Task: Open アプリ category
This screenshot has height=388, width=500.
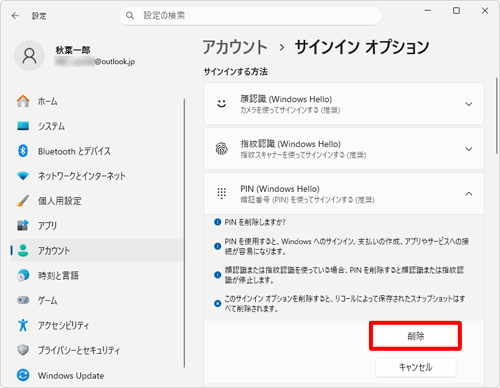Action: point(97,226)
